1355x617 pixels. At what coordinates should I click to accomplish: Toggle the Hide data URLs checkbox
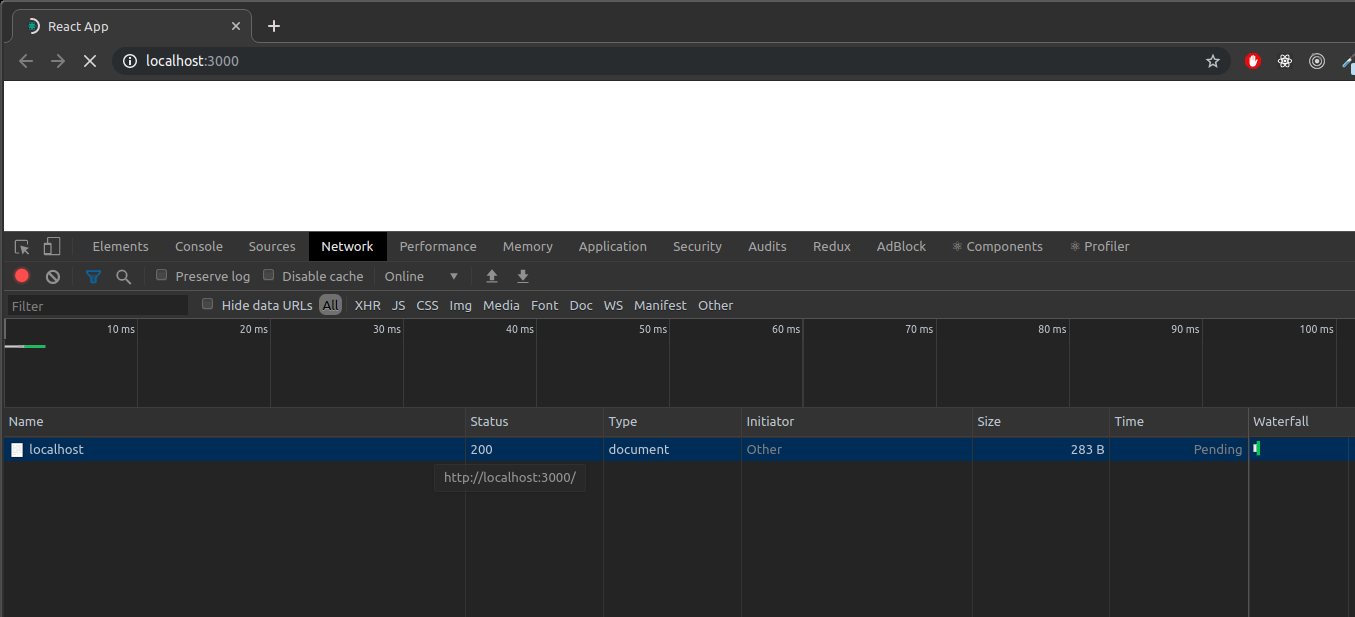pyautogui.click(x=207, y=304)
